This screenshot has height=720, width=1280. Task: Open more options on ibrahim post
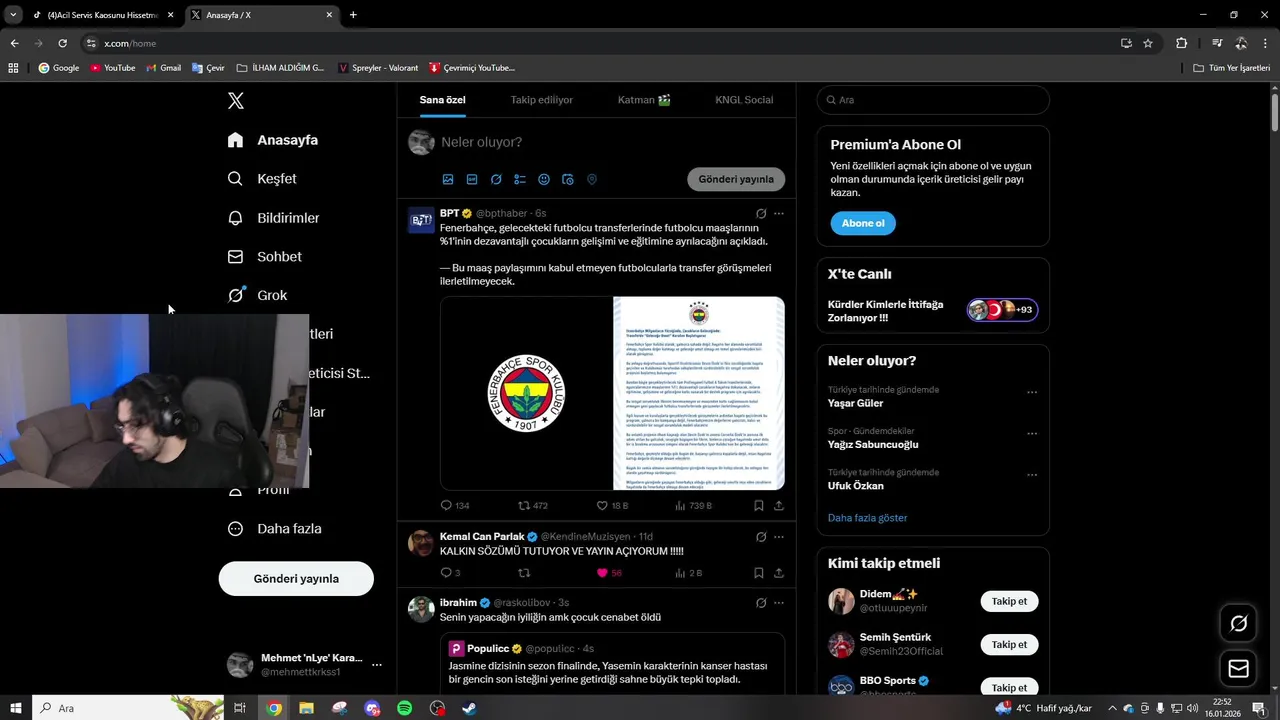(779, 603)
